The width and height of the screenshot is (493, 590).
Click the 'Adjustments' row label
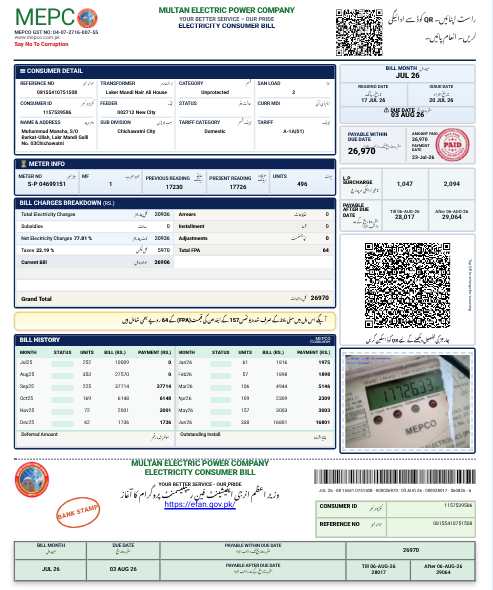pyautogui.click(x=193, y=238)
